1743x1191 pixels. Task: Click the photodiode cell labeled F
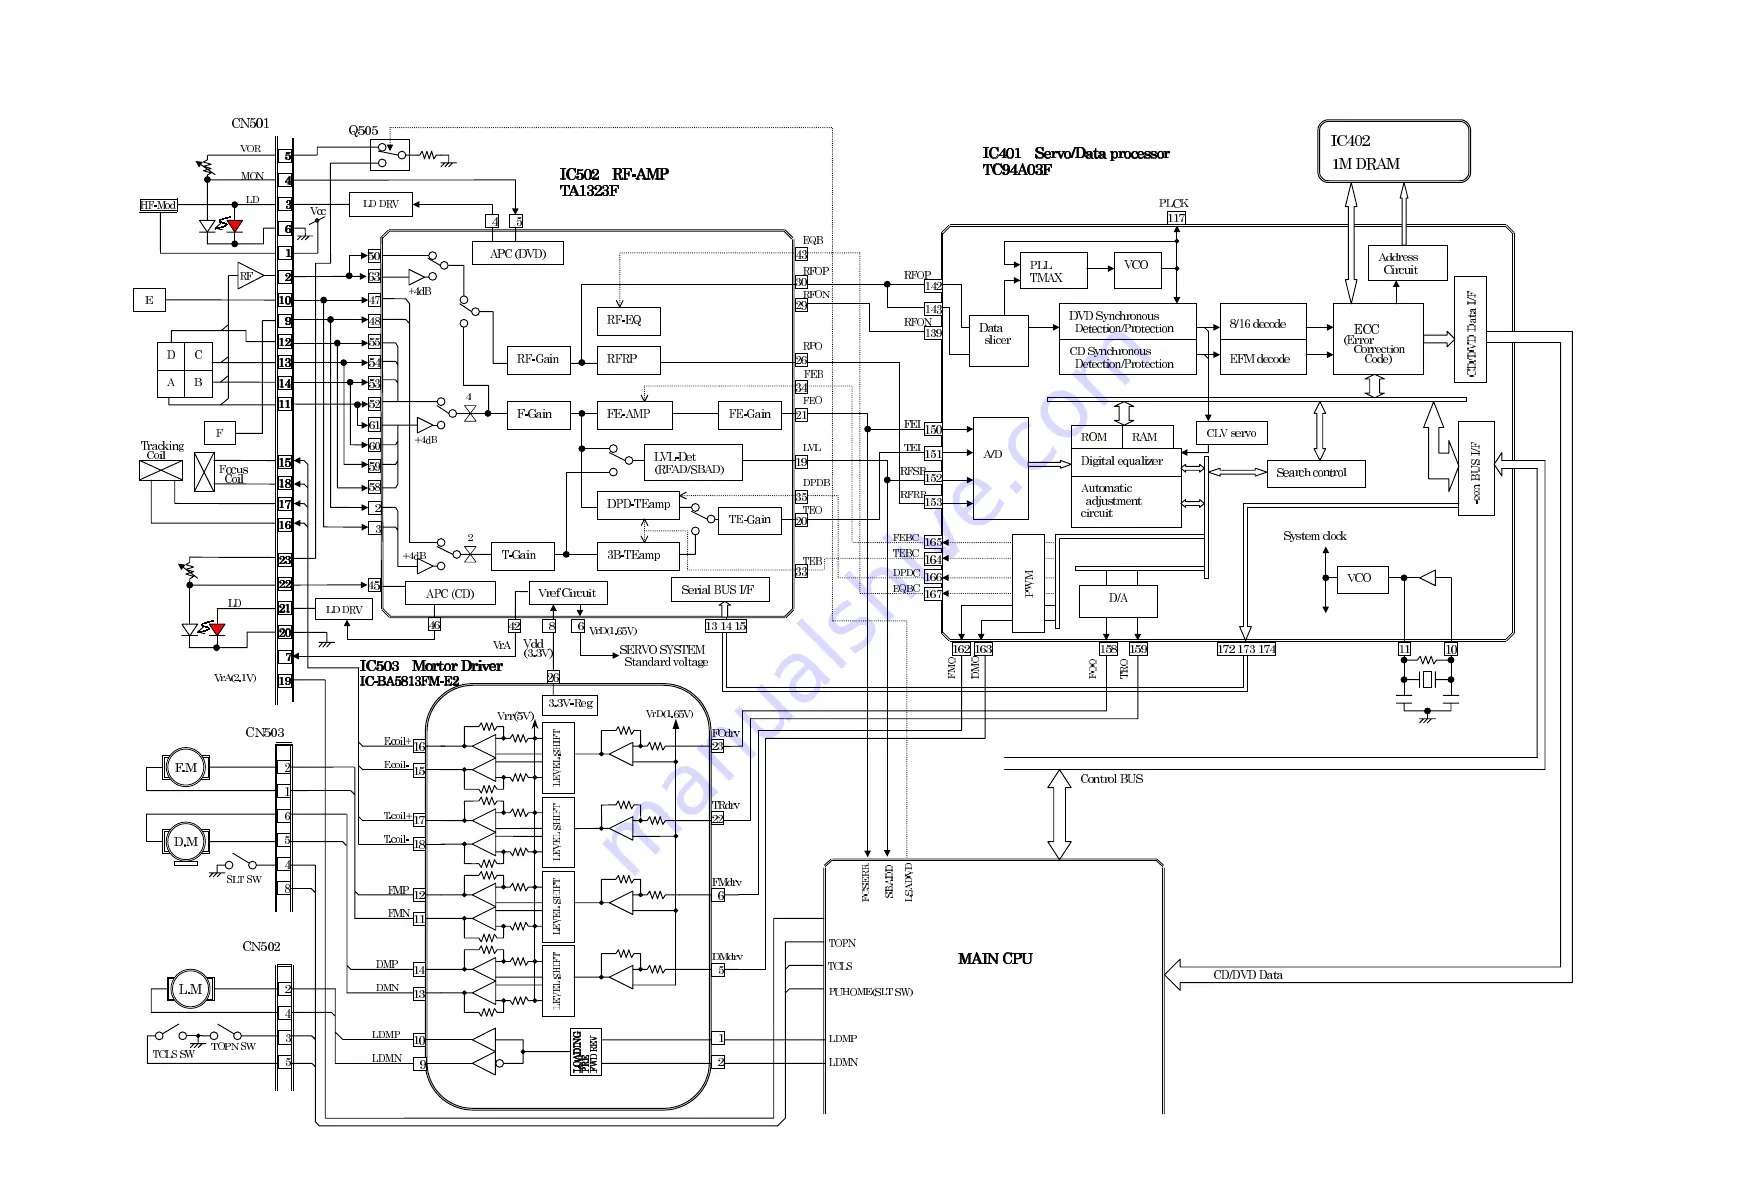(220, 433)
